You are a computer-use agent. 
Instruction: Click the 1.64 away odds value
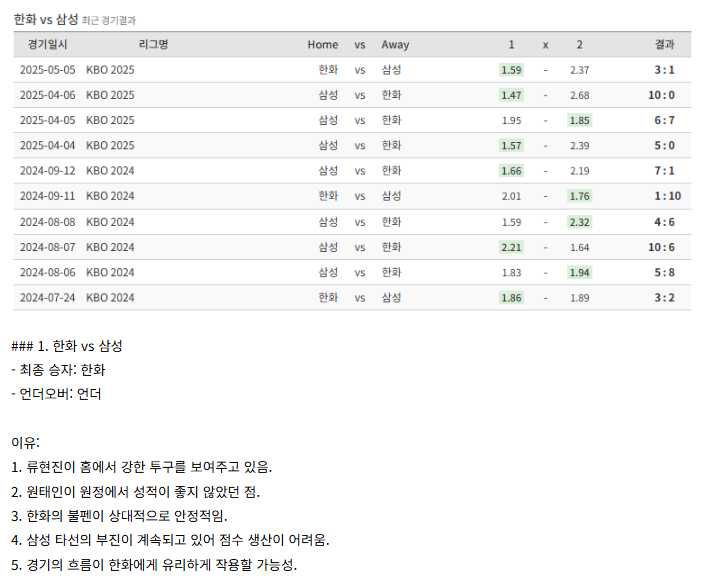(580, 247)
